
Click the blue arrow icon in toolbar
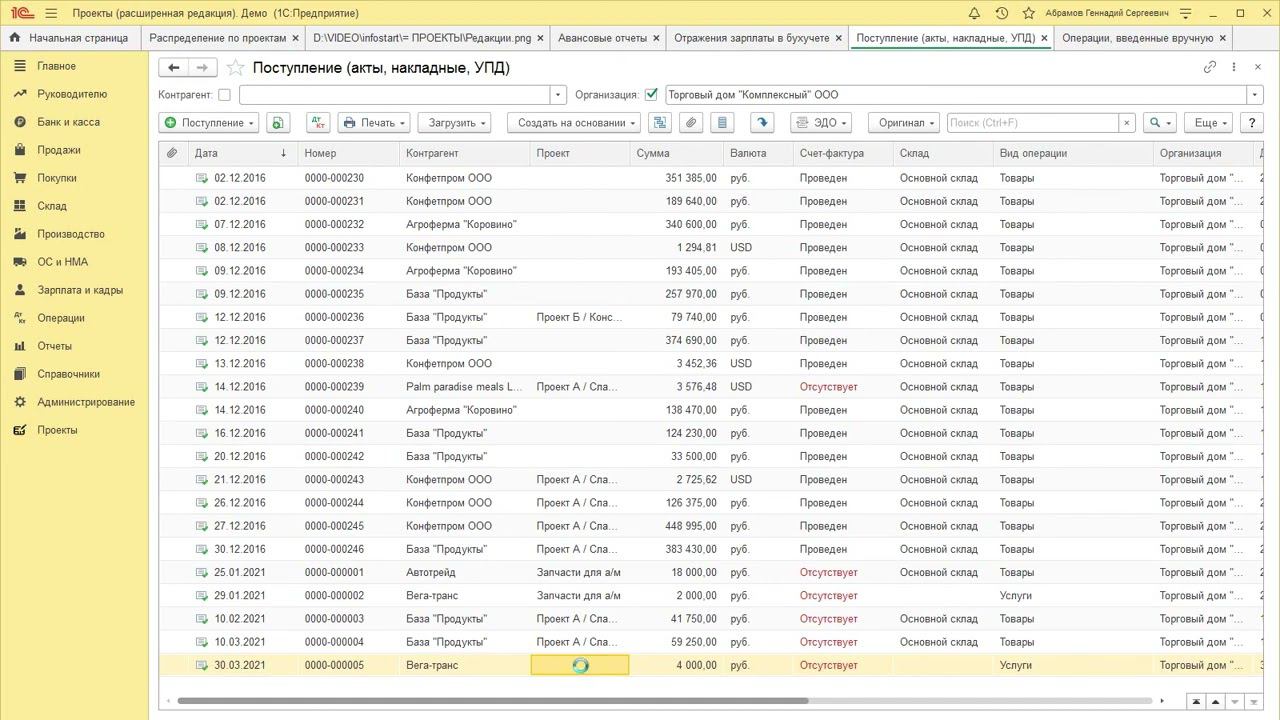[x=762, y=123]
